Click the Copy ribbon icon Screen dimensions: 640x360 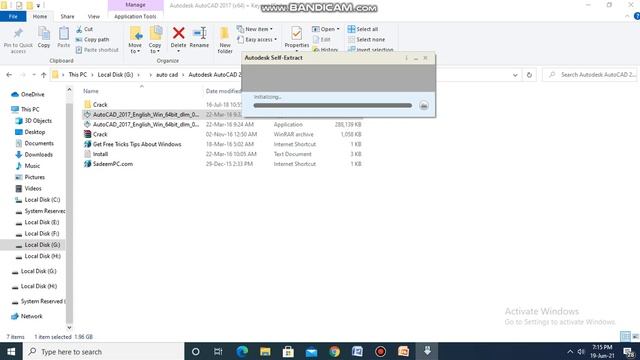point(44,34)
